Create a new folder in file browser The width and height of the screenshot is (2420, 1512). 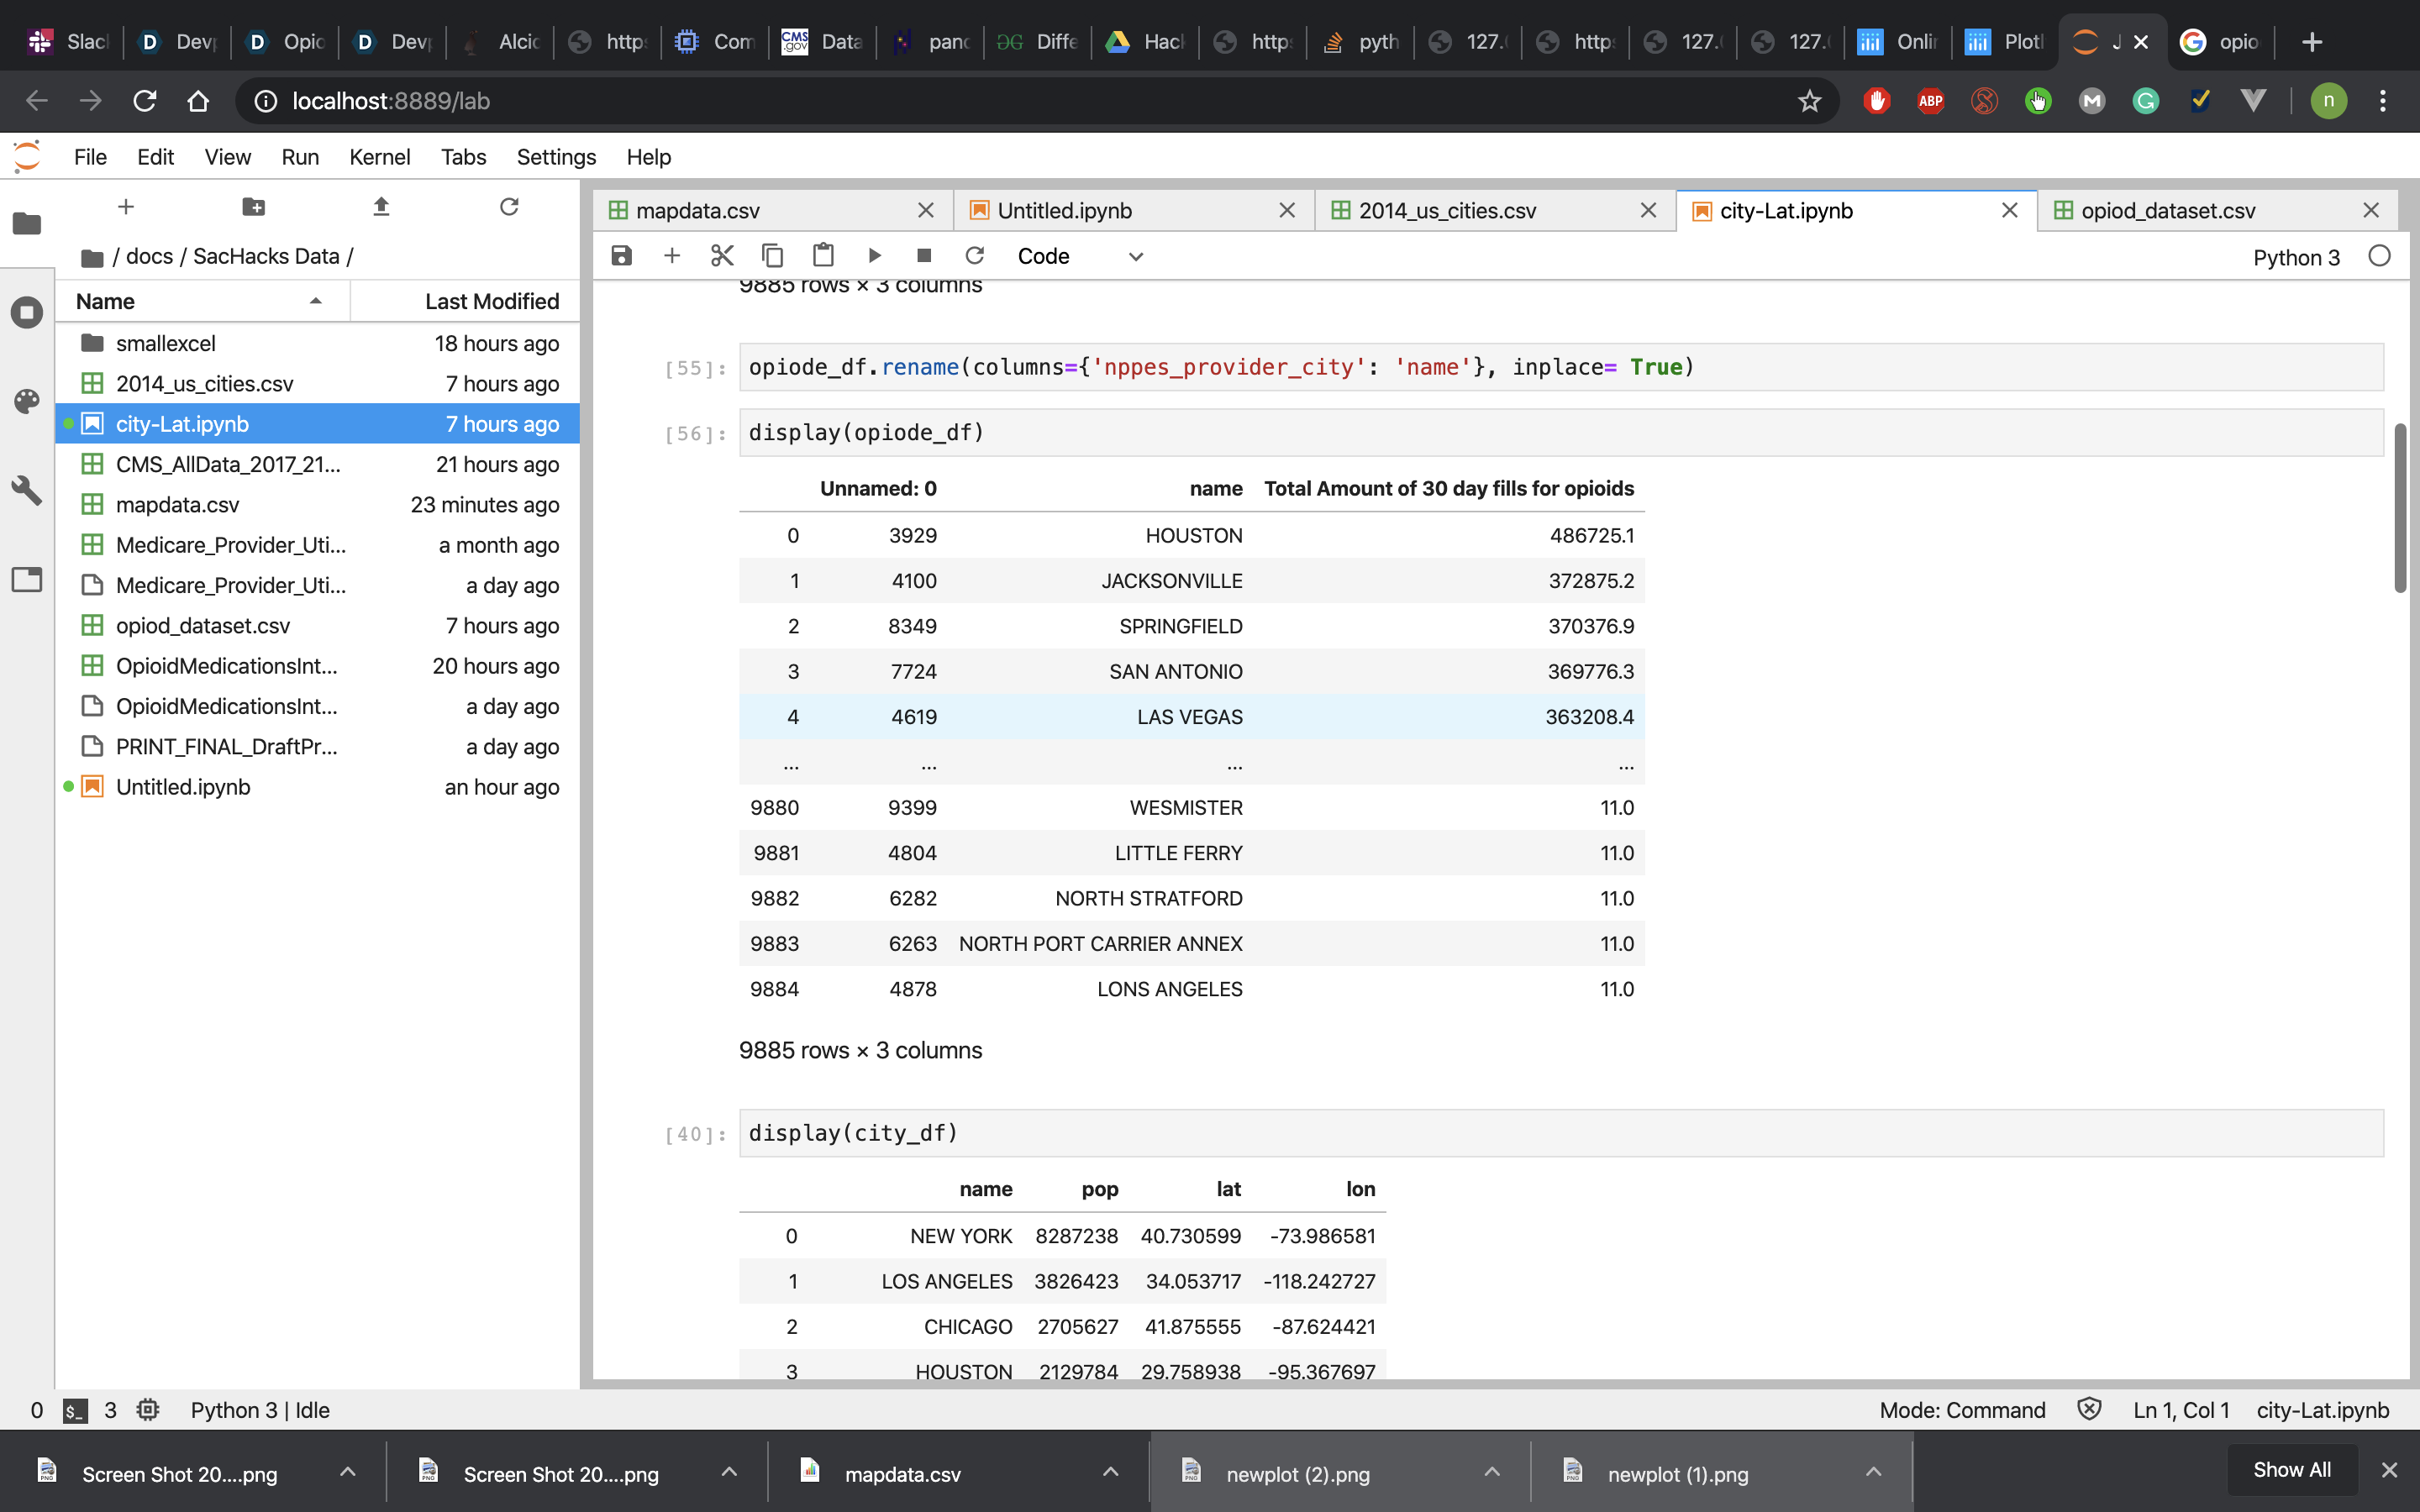(253, 207)
